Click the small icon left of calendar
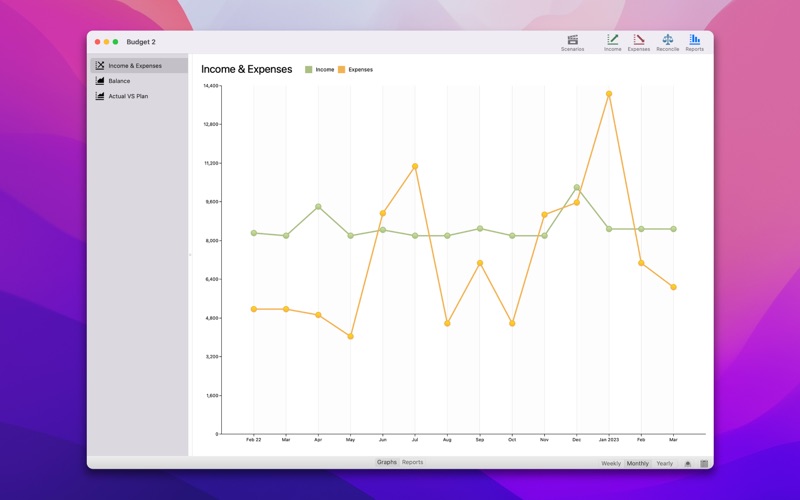The width and height of the screenshot is (800, 500). [x=688, y=464]
